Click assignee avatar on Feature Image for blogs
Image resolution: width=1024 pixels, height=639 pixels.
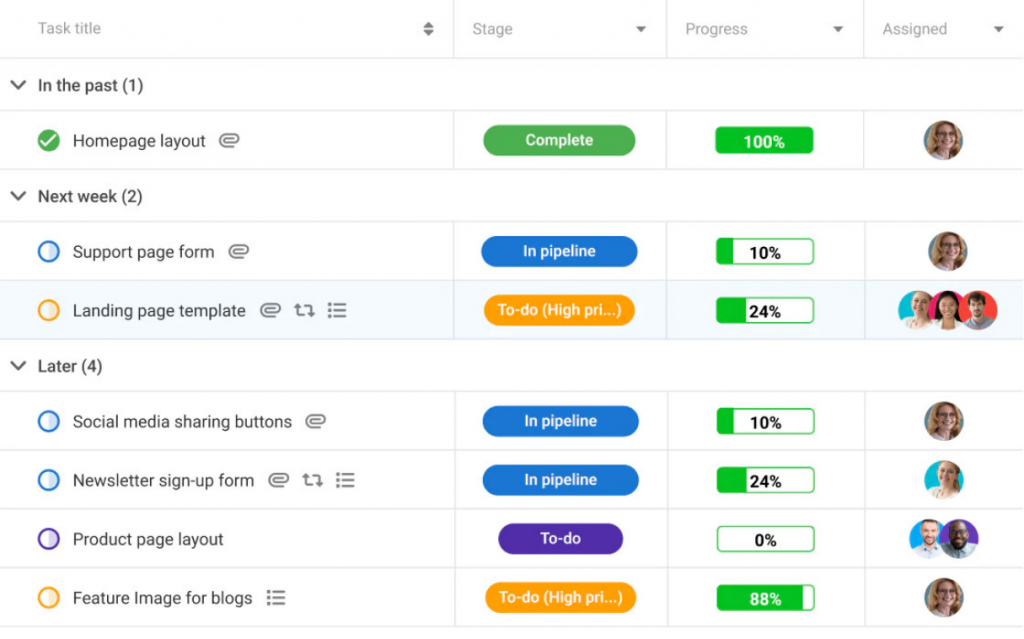tap(944, 597)
